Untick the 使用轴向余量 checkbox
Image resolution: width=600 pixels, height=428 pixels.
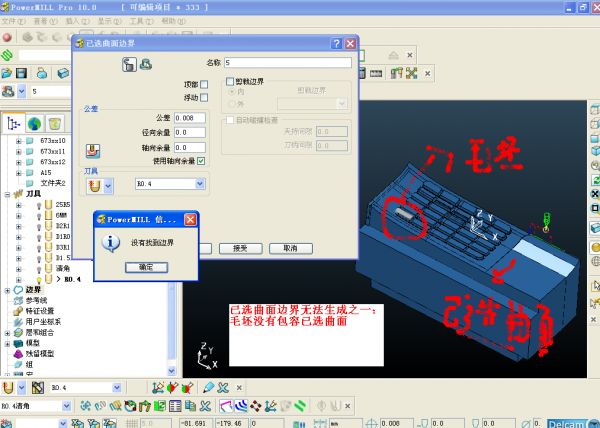coord(201,161)
